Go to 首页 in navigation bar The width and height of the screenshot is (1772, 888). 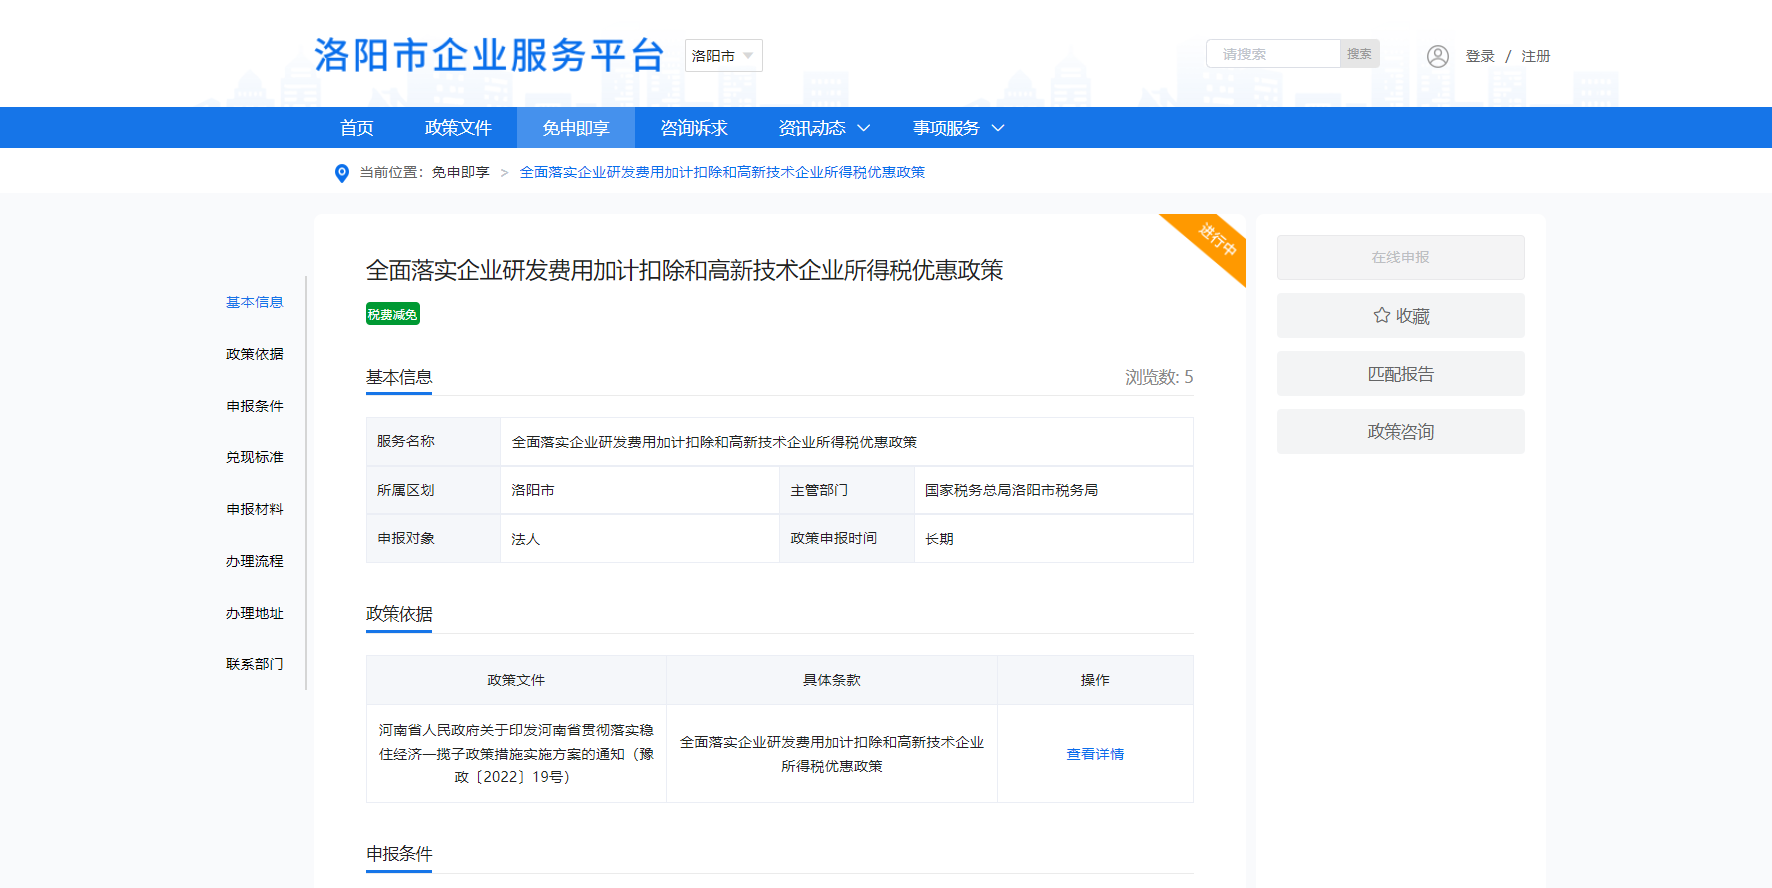357,128
